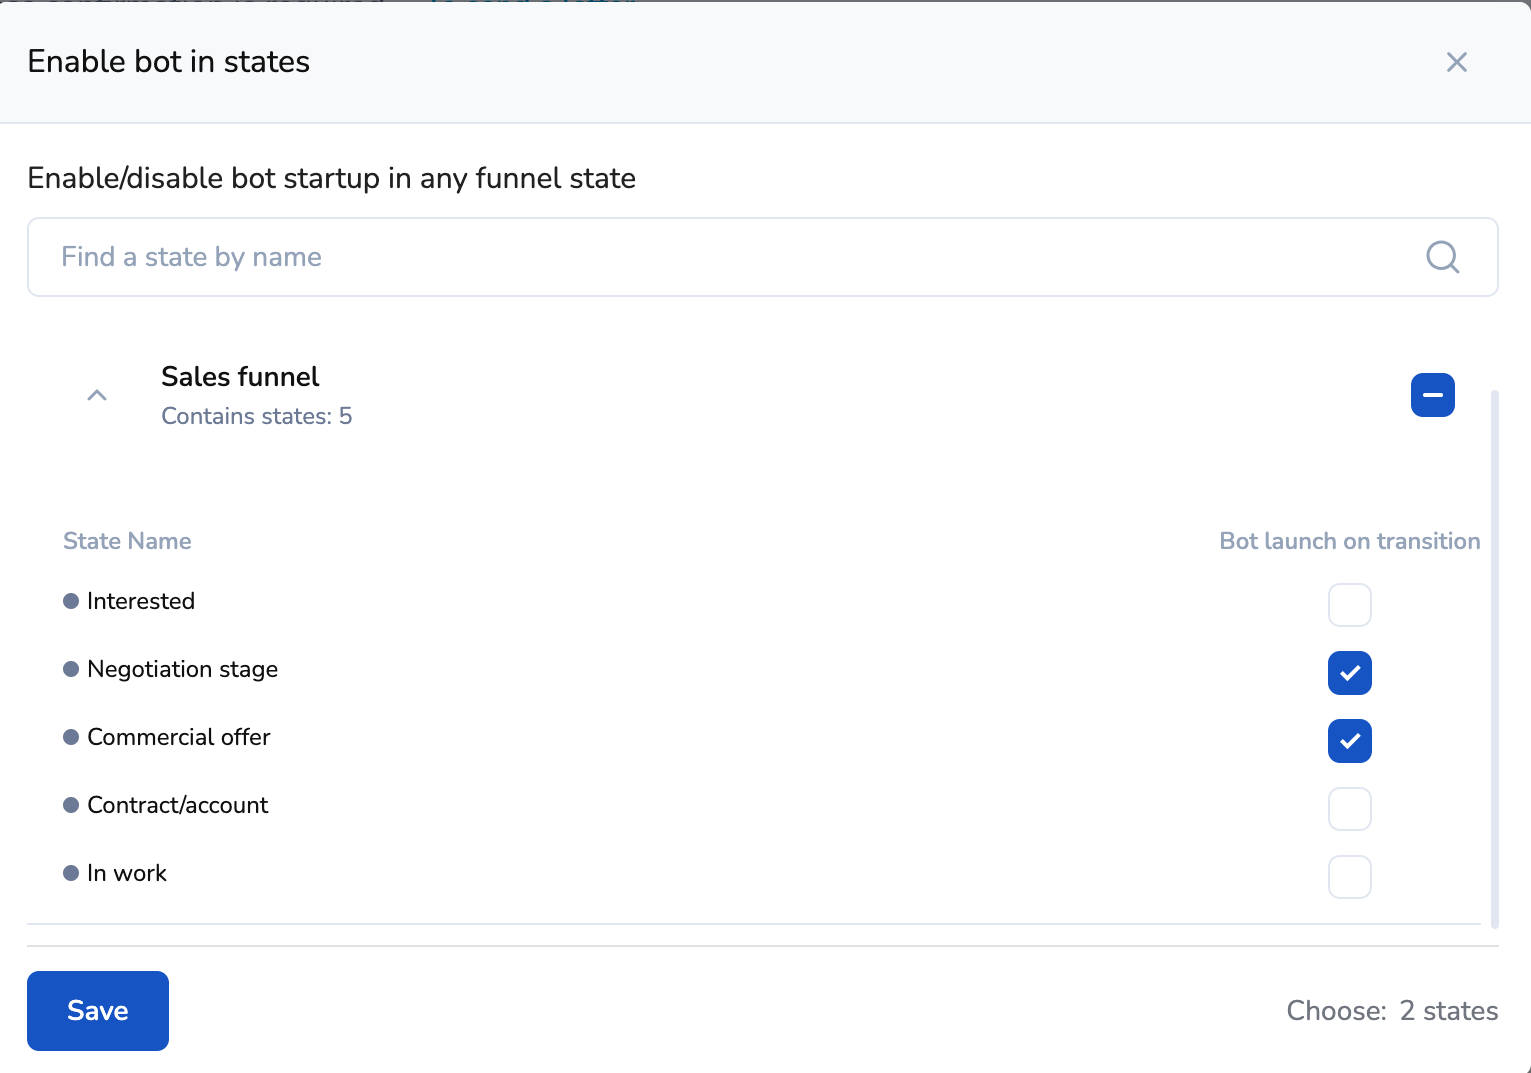Collapse the Sales funnel state list

click(x=97, y=395)
